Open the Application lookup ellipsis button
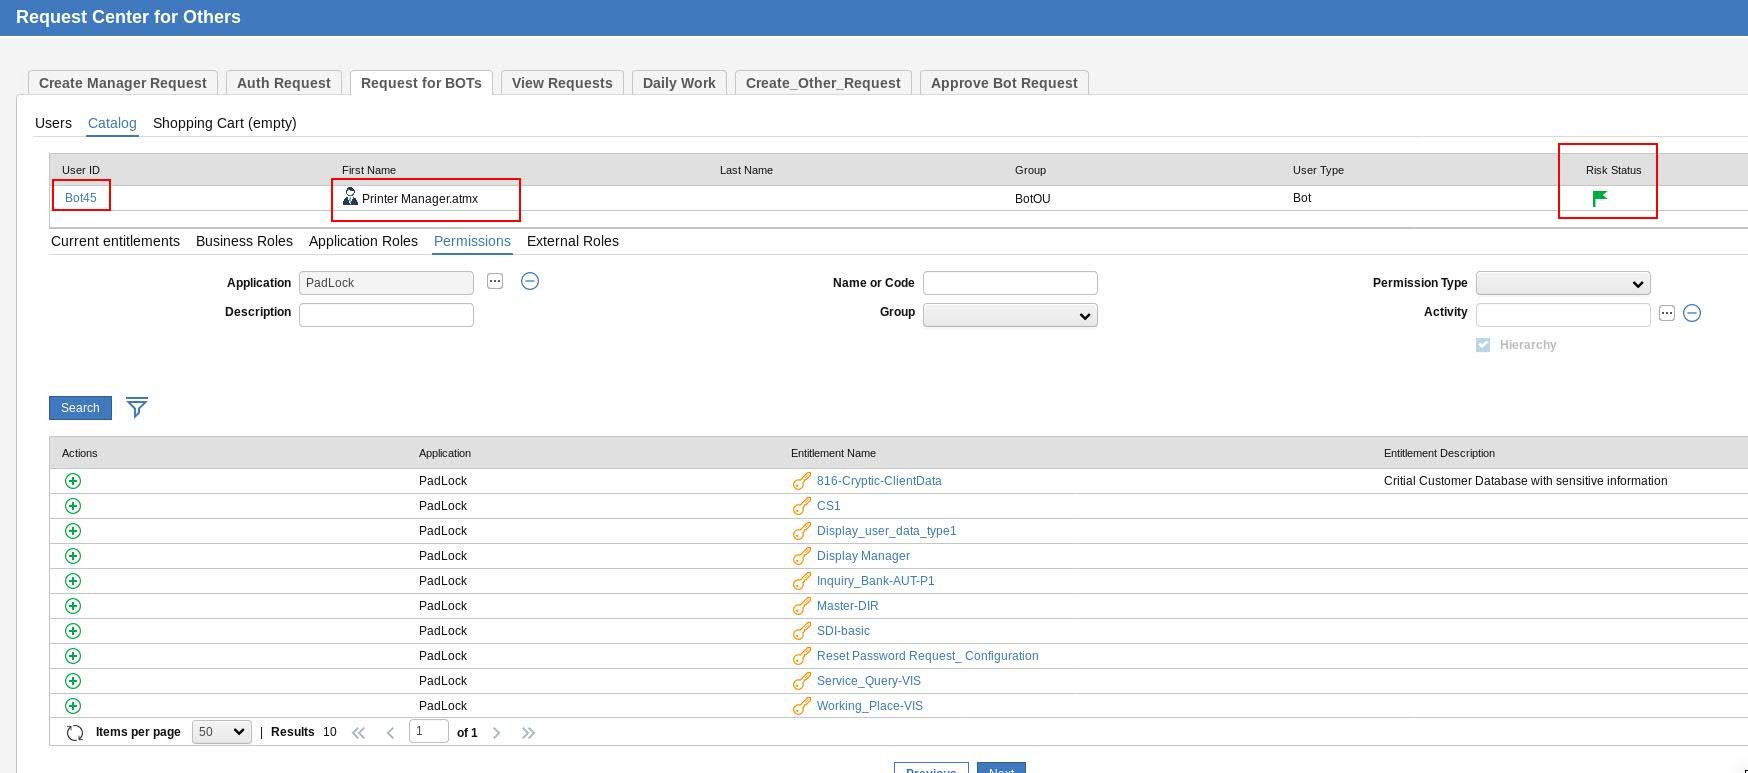 [495, 281]
